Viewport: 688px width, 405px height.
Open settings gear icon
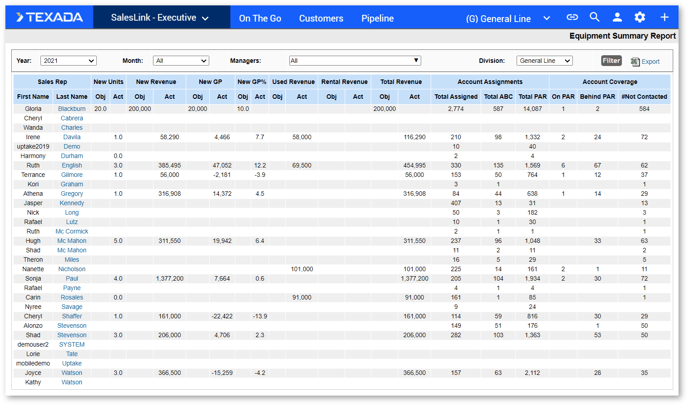[640, 18]
